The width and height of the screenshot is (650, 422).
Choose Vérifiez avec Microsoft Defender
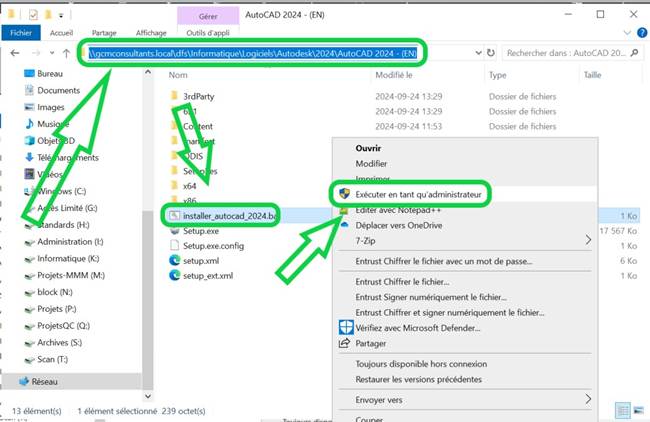(418, 328)
